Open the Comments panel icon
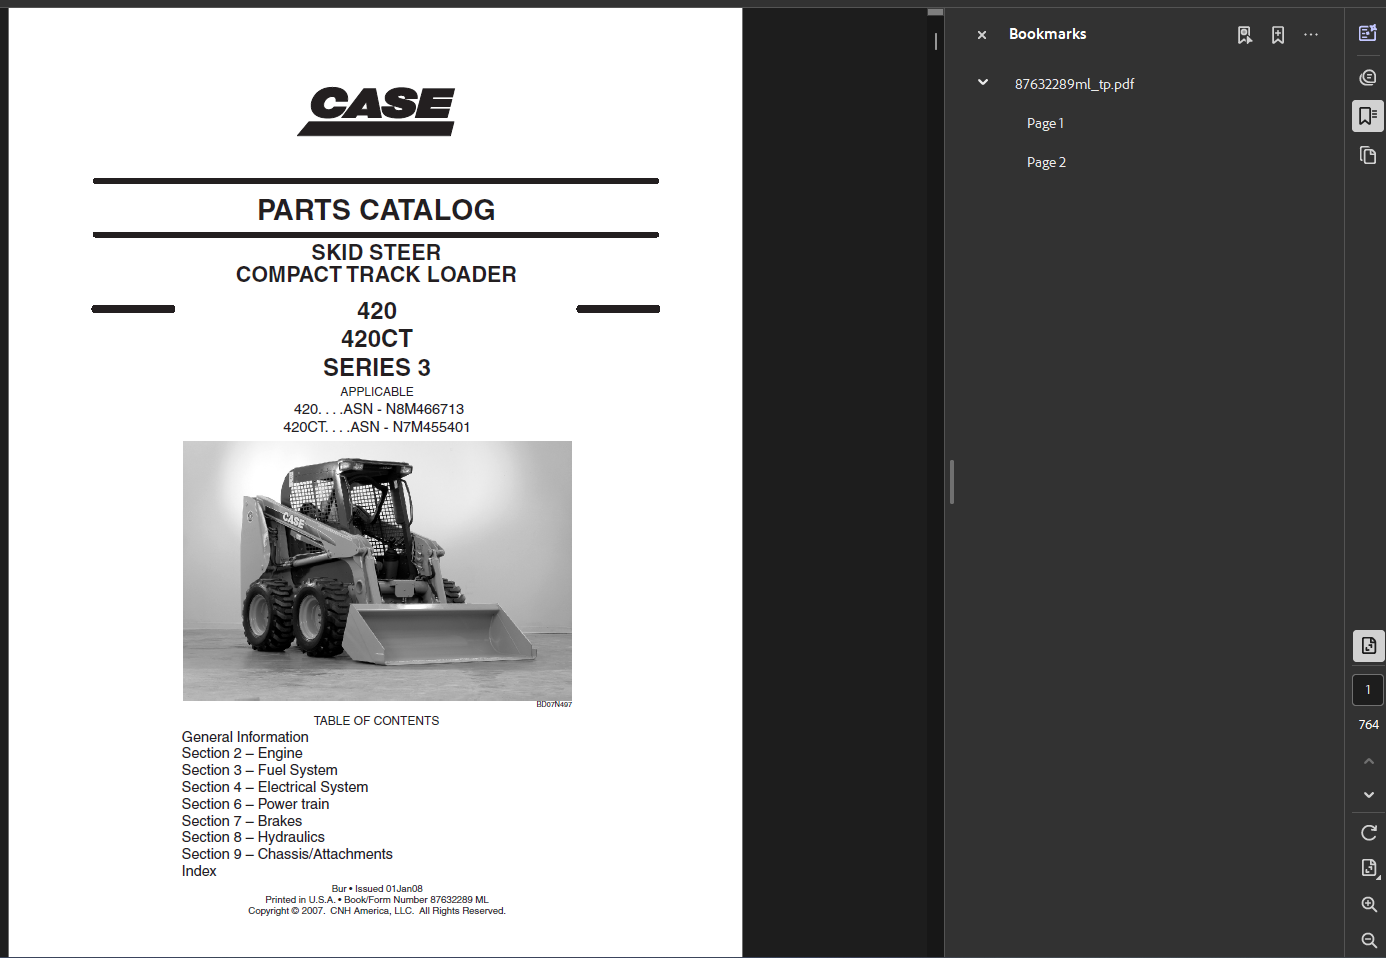This screenshot has width=1386, height=958. pos(1368,77)
